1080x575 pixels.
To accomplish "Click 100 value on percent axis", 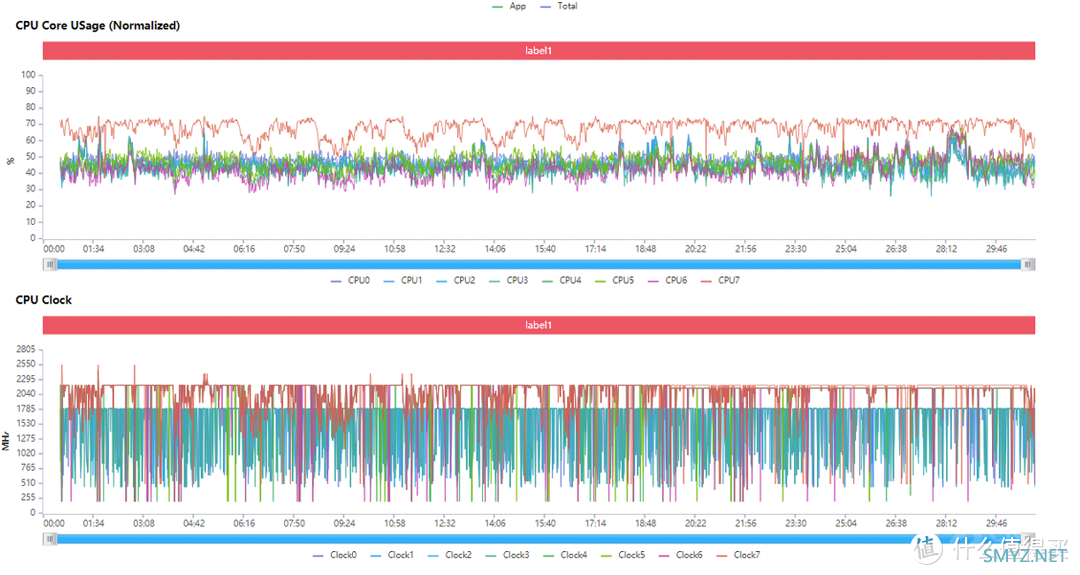I will 28,74.
